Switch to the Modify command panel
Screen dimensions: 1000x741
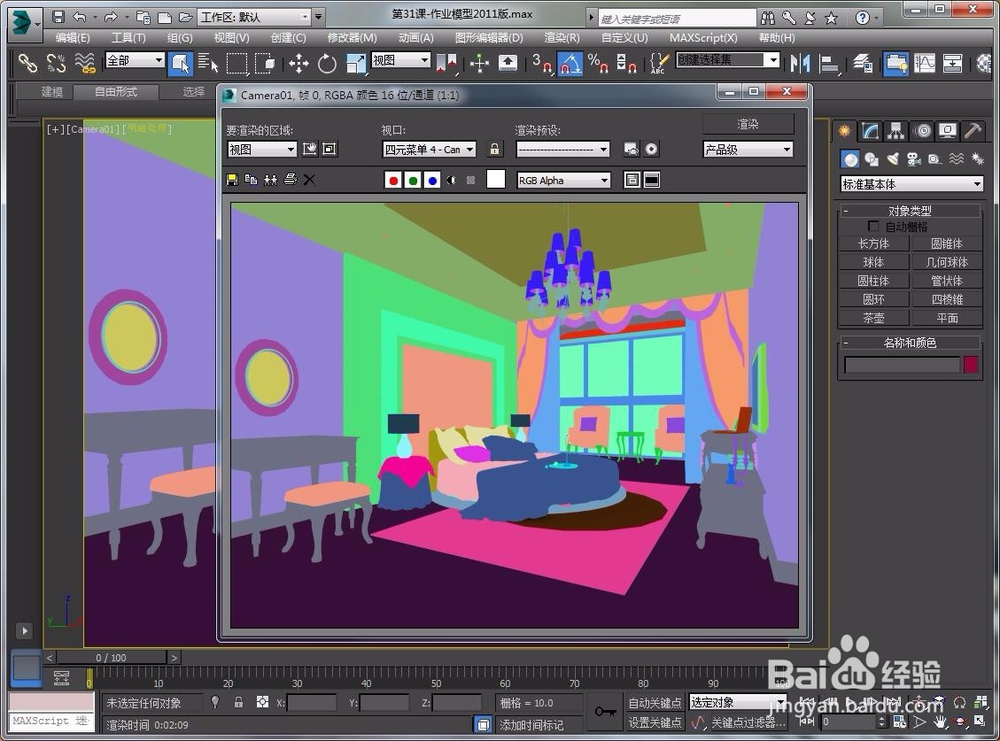[x=870, y=131]
